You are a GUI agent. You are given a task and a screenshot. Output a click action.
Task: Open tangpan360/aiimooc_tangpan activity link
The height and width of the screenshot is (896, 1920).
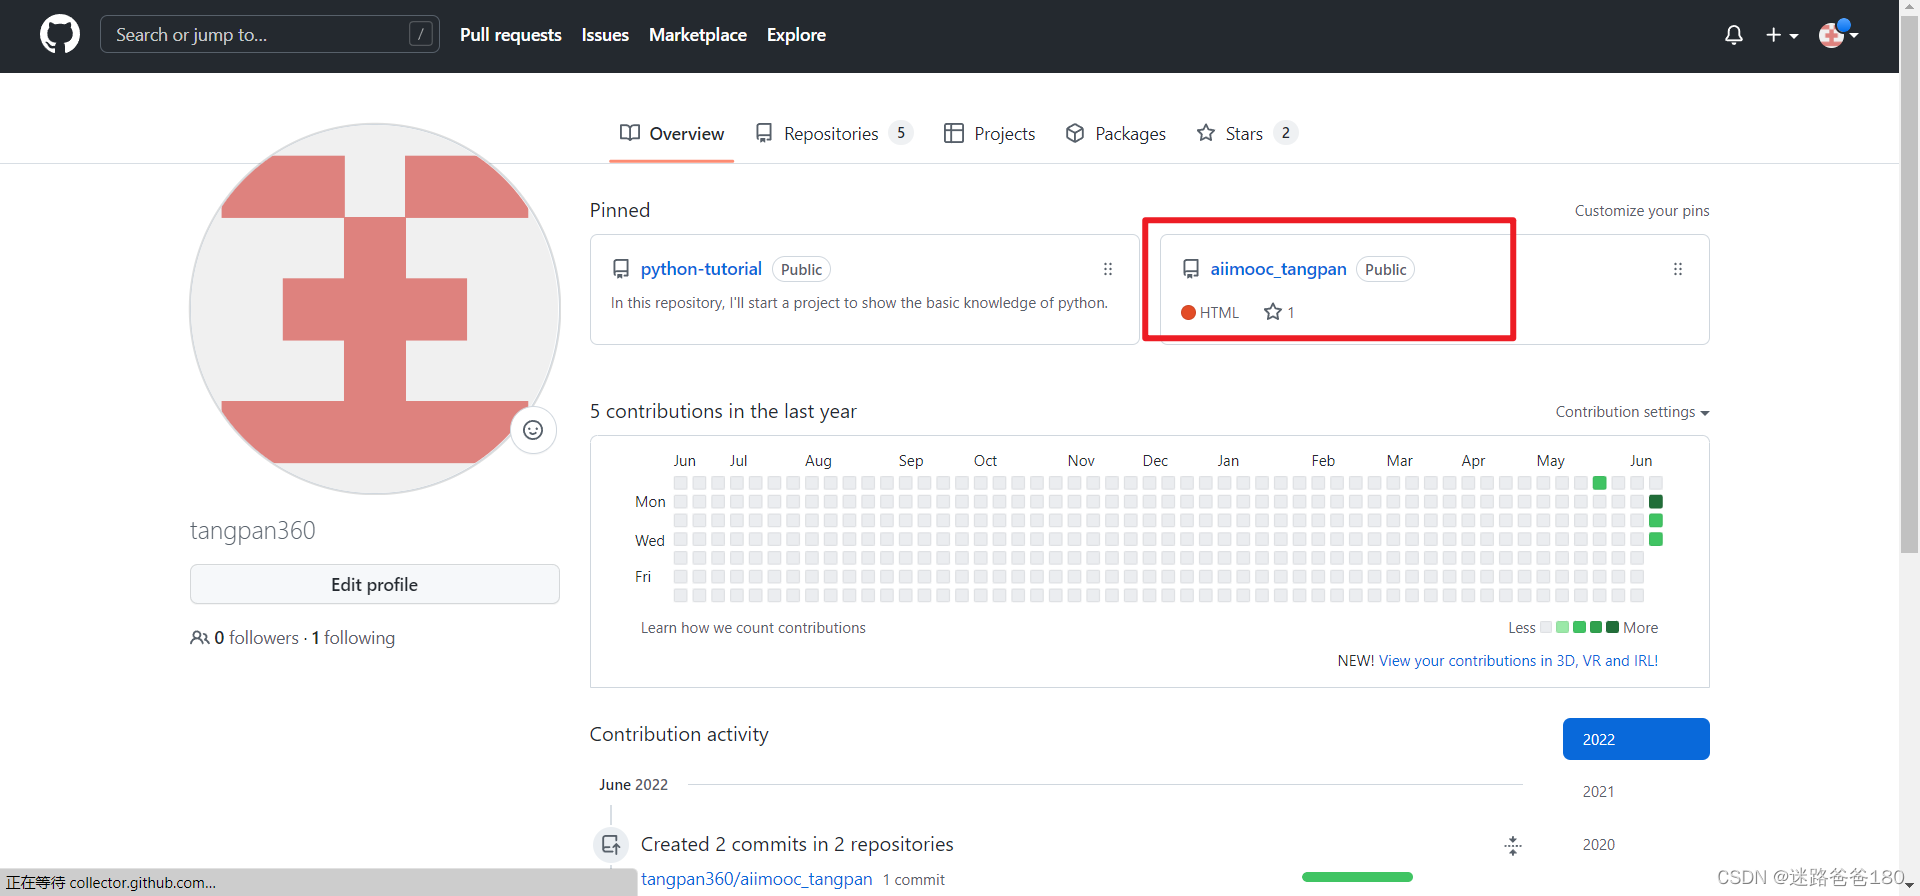pos(756,879)
